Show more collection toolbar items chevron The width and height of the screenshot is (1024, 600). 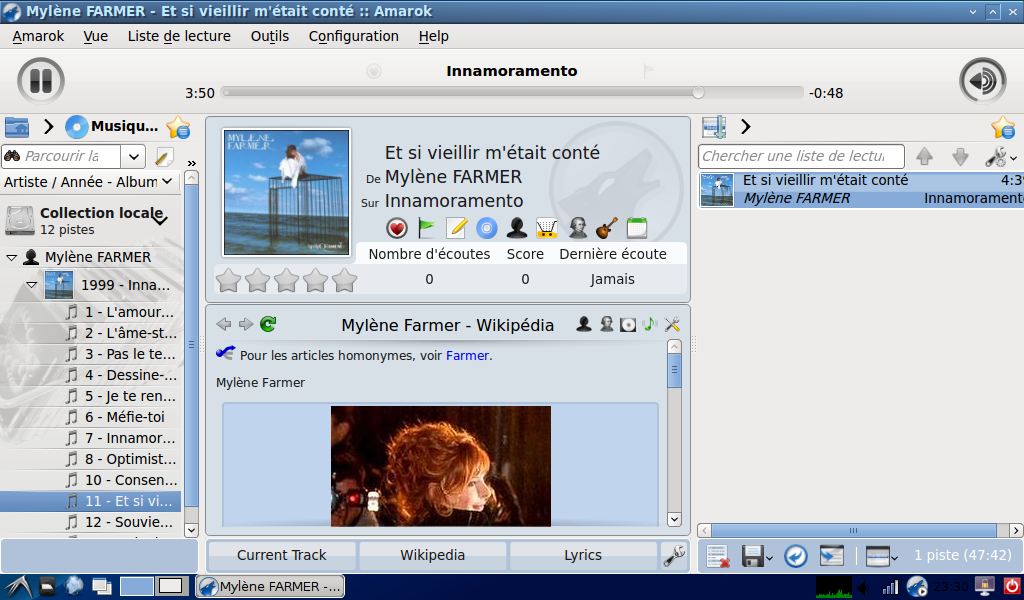tap(191, 163)
